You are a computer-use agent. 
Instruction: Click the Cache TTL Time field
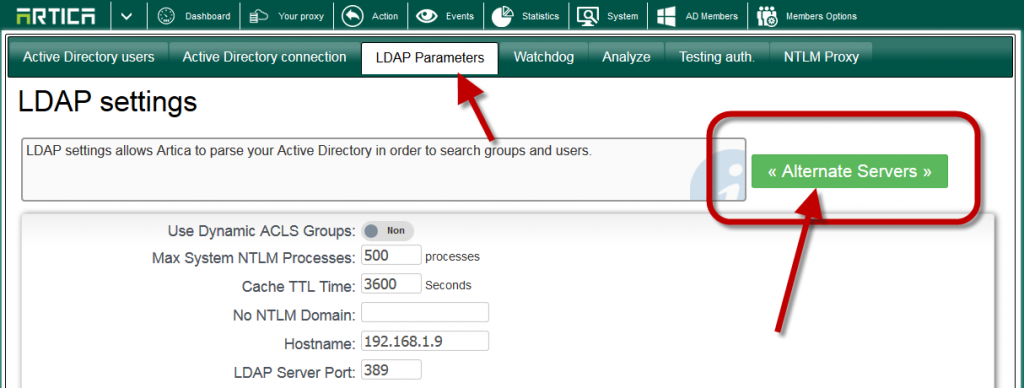[x=391, y=284]
